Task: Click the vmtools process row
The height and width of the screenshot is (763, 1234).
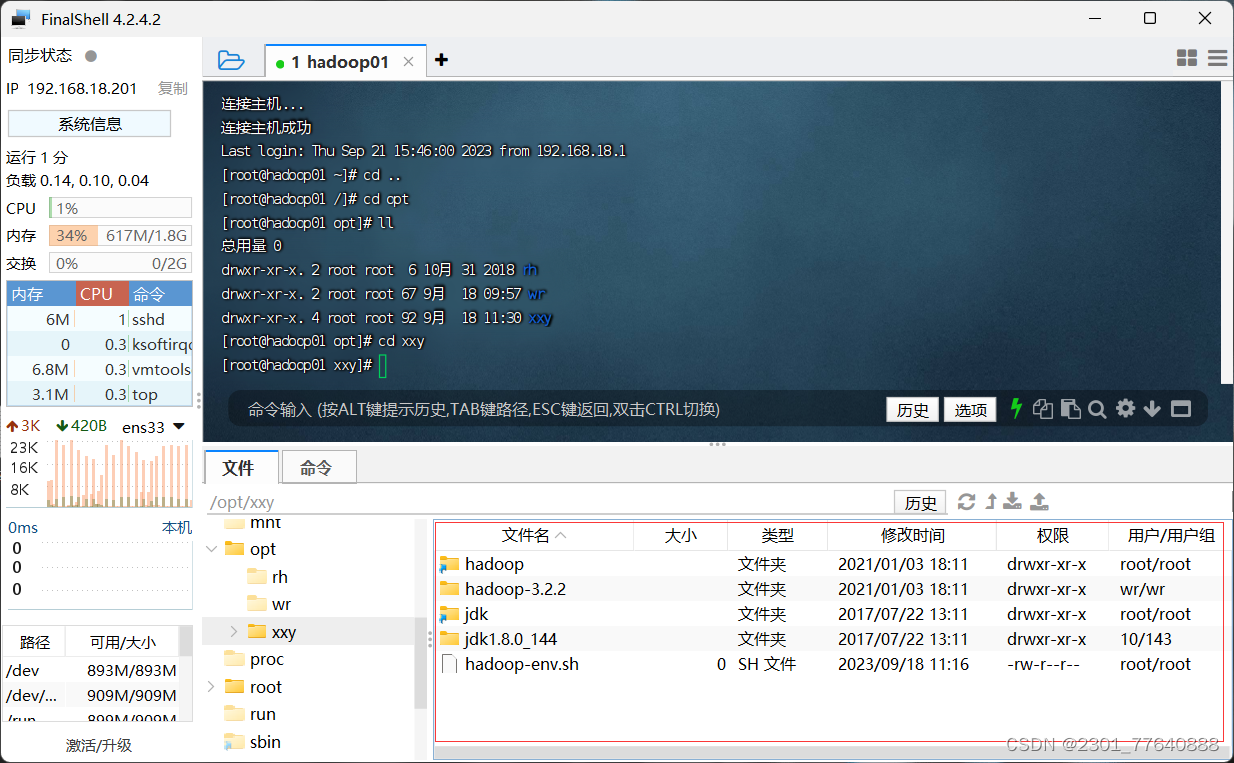Action: point(99,369)
